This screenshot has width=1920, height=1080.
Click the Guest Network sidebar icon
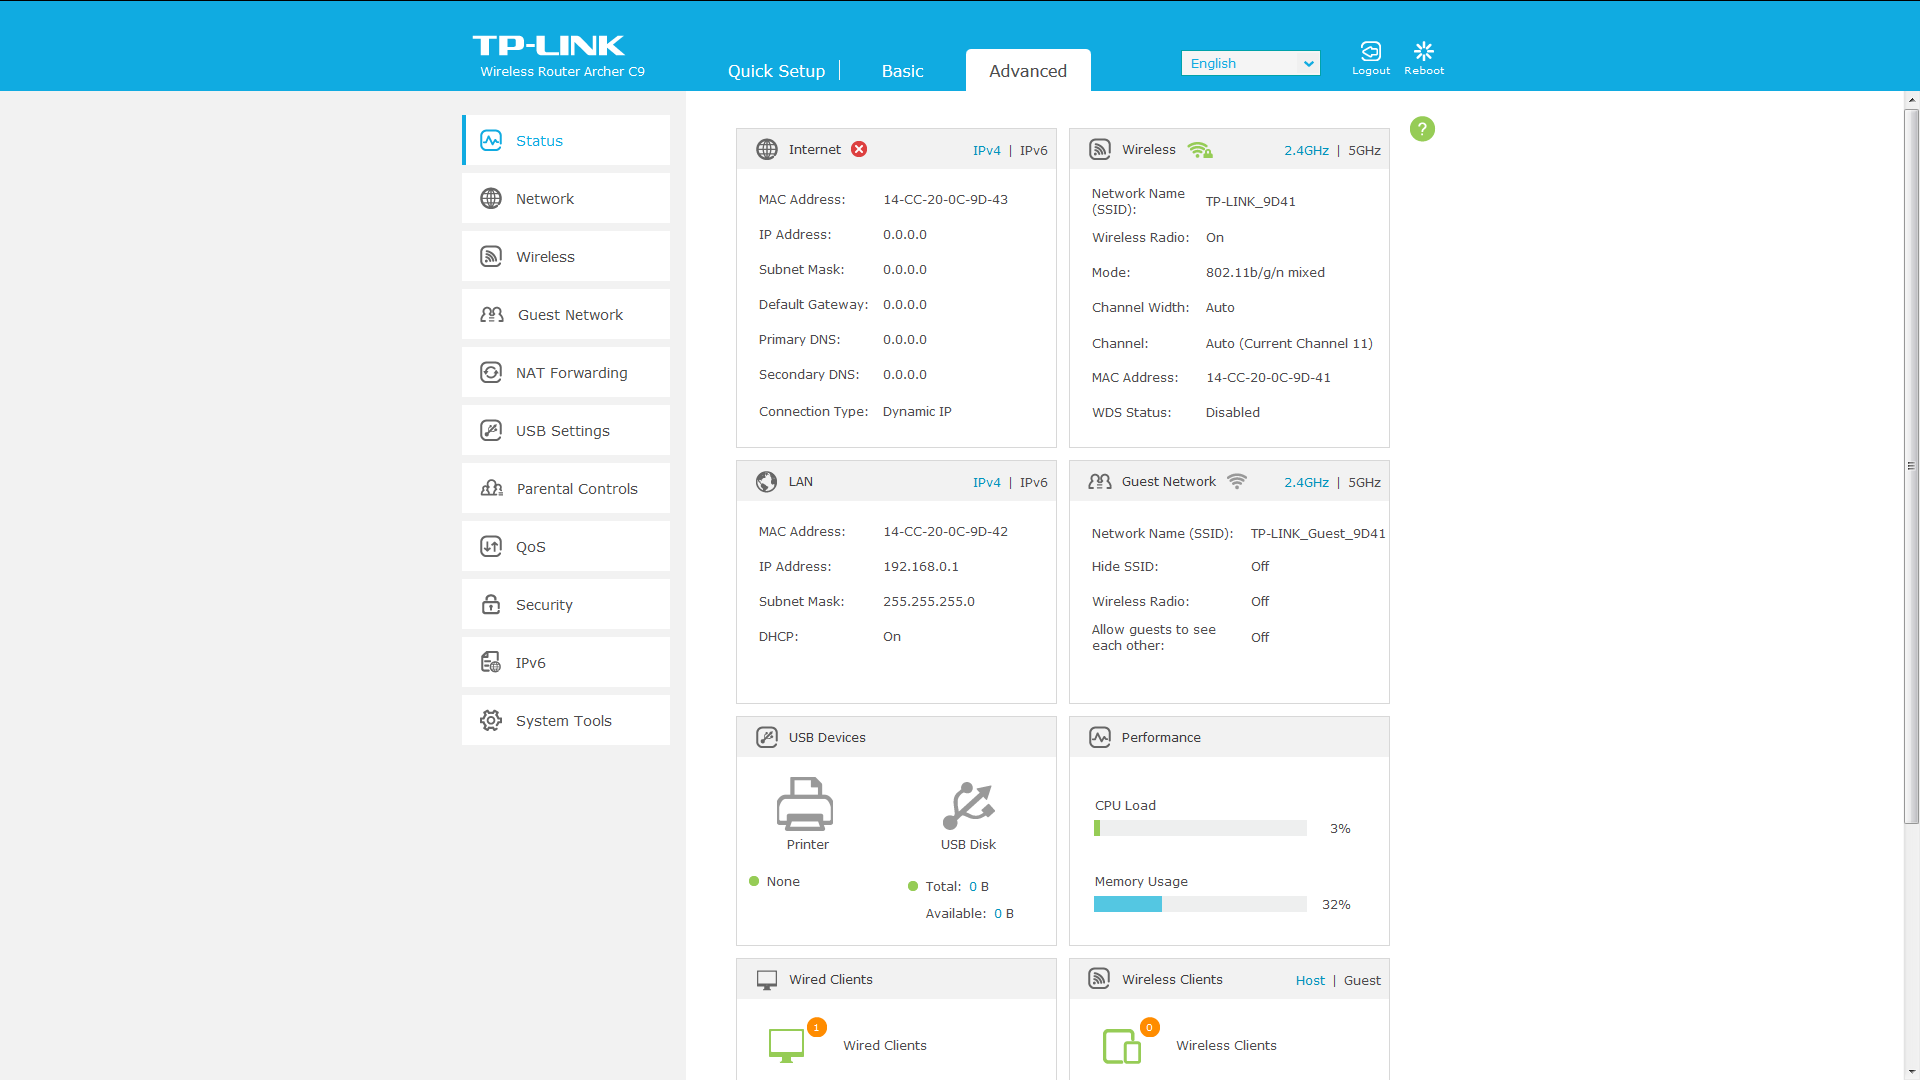[492, 314]
